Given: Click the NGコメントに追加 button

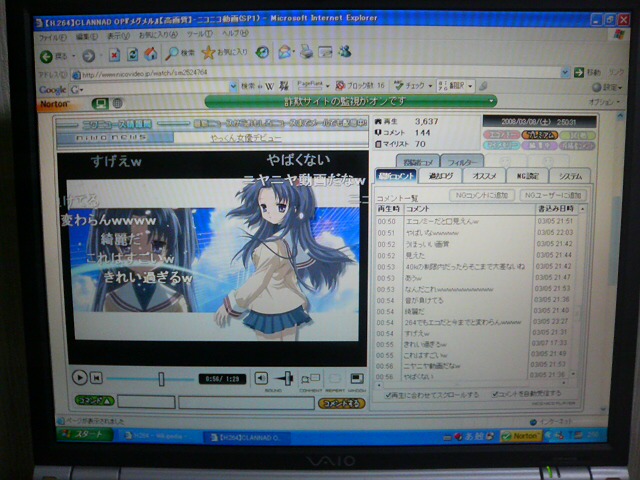Looking at the screenshot, I should (482, 196).
